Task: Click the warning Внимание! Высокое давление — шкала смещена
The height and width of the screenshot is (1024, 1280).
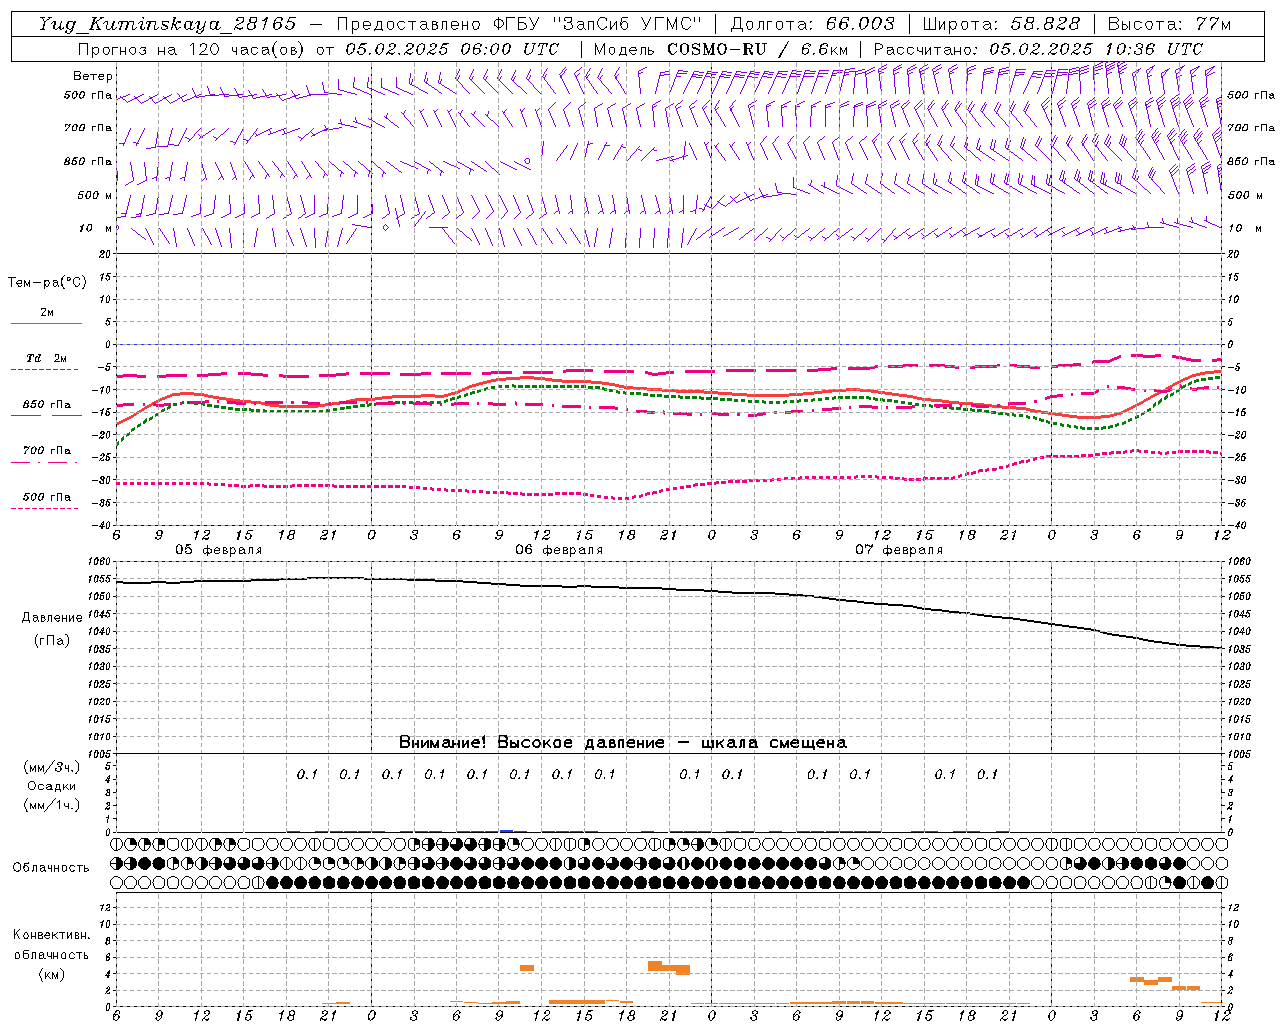Action: [623, 743]
